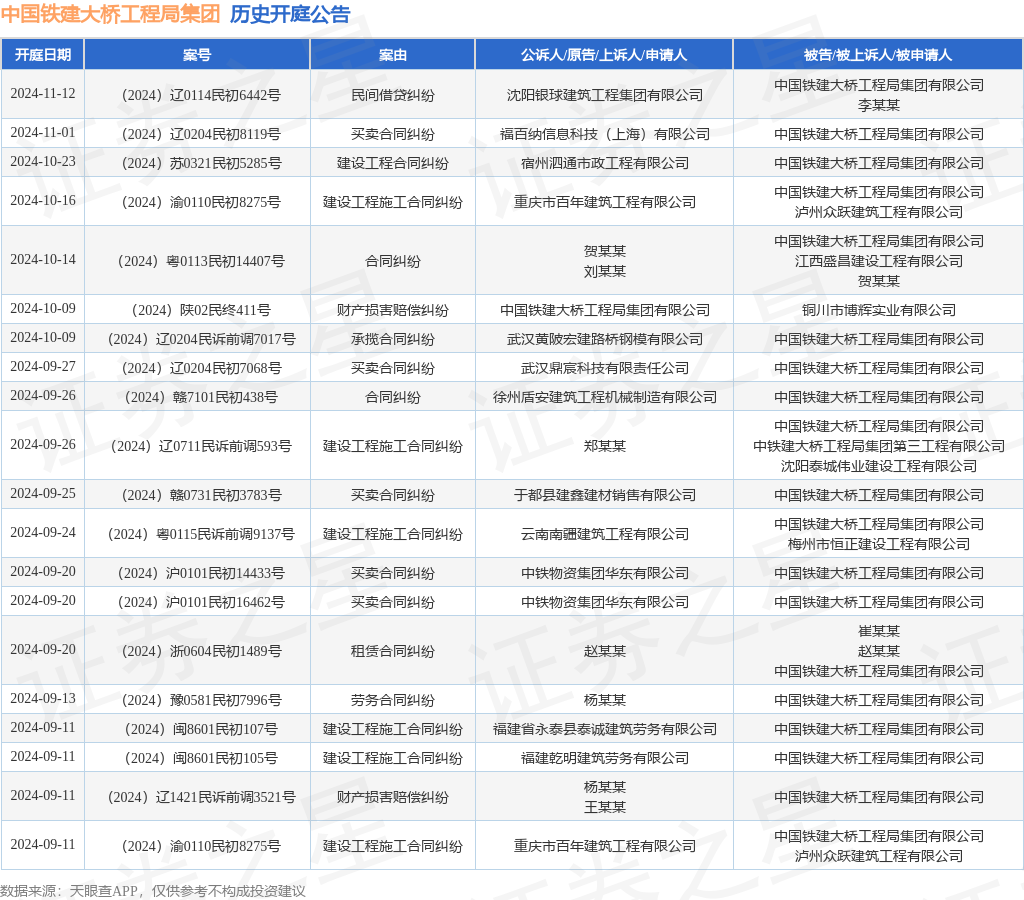Viewport: 1024px width, 900px height.
Task: Click the 公诉人/原告/上诉人/申请人 column header
Action: click(x=604, y=55)
